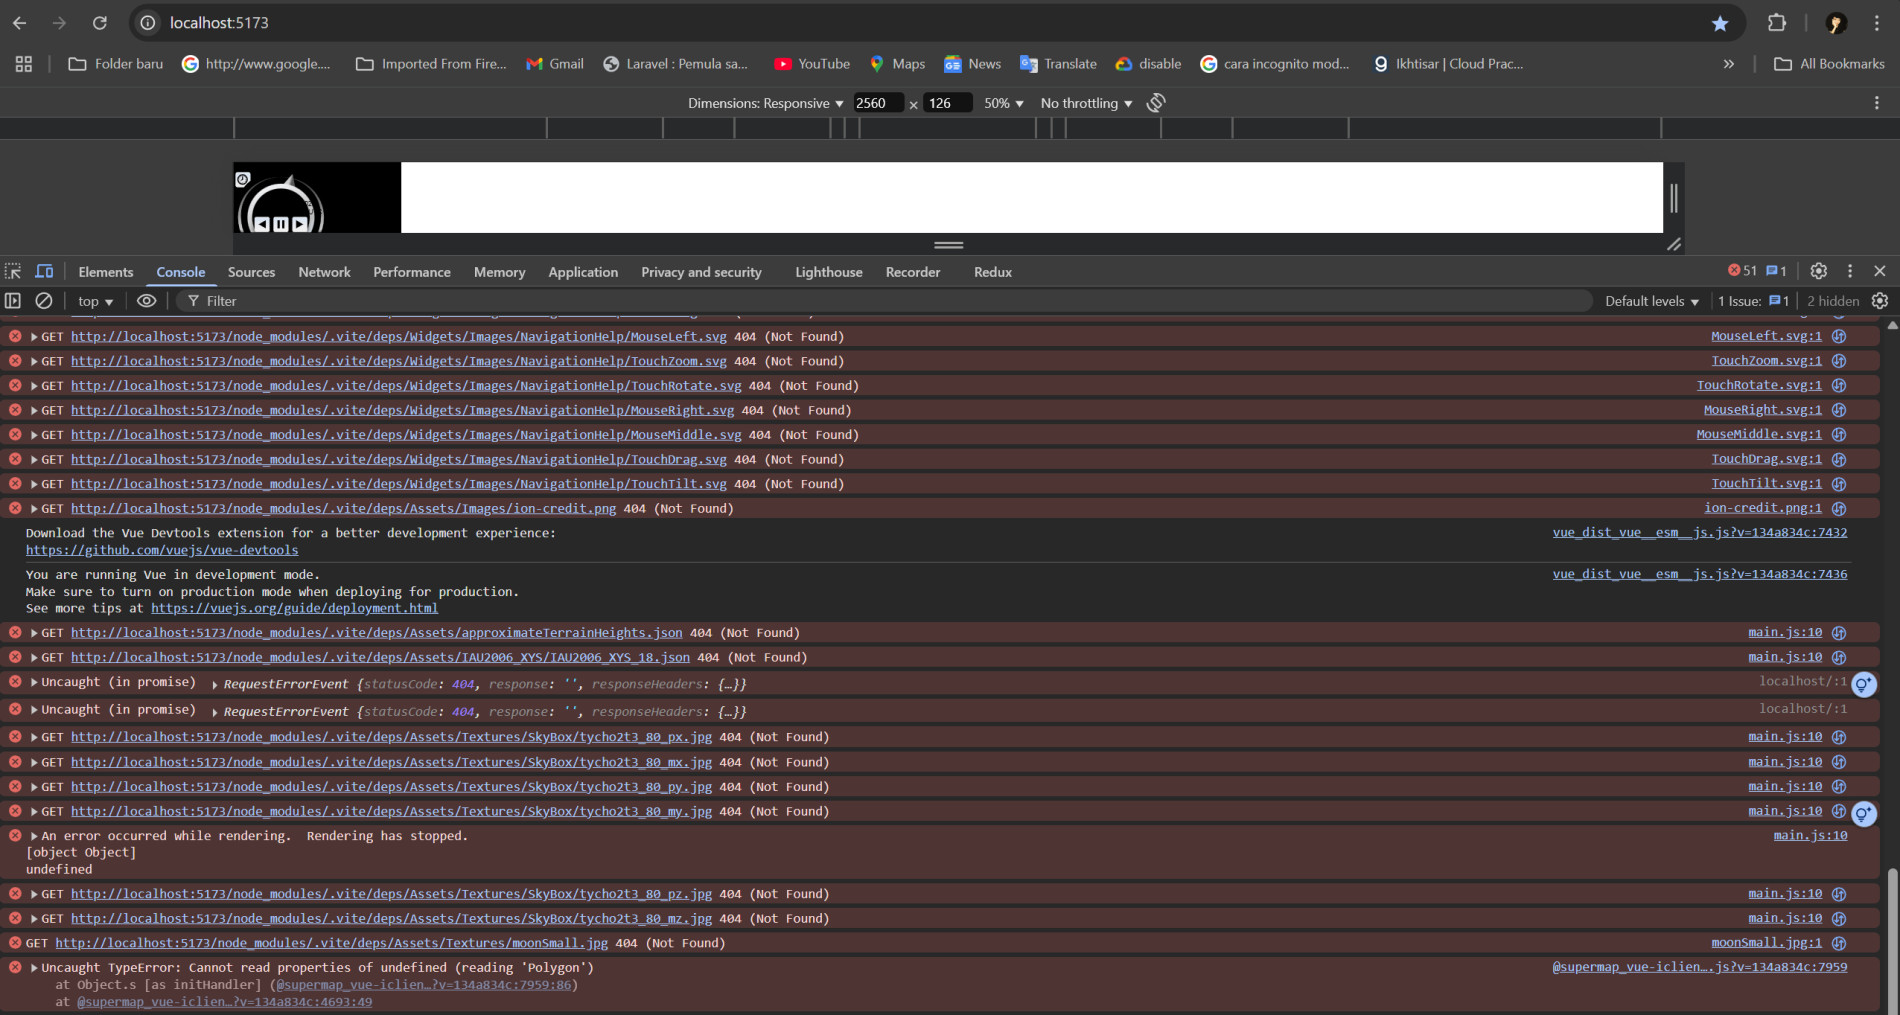Image resolution: width=1900 pixels, height=1015 pixels.
Task: Activate the inspect element picker tool
Action: click(x=13, y=272)
